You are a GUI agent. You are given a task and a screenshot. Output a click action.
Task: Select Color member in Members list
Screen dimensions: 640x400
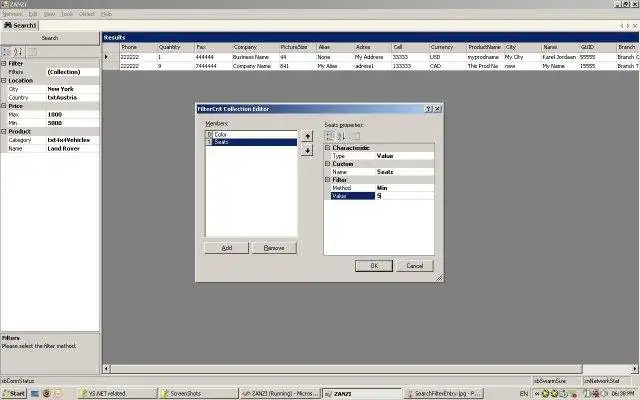pyautogui.click(x=251, y=134)
